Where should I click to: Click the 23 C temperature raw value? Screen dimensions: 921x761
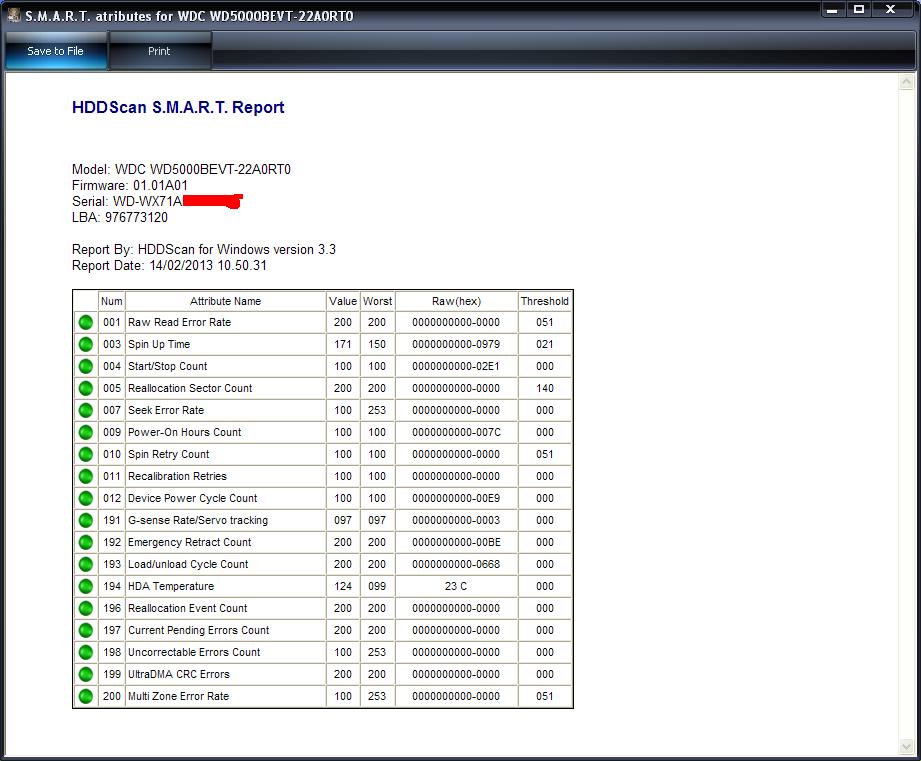456,587
